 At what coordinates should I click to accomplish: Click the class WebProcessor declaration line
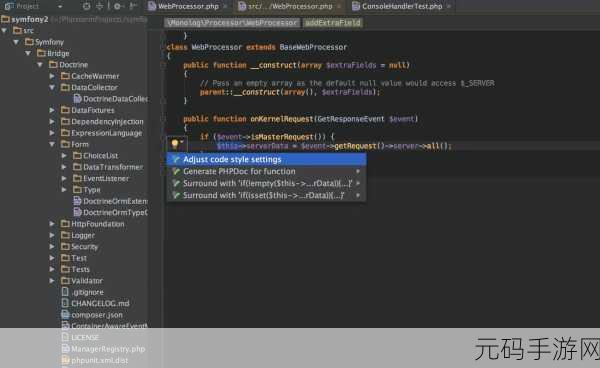click(x=257, y=47)
